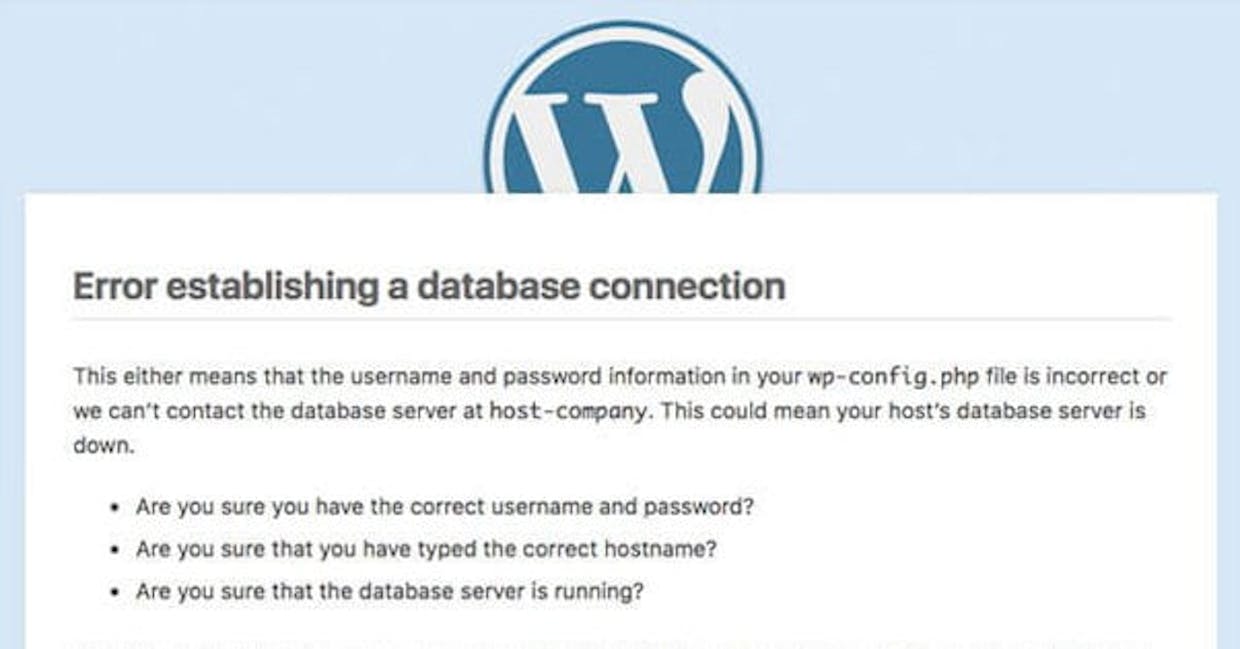Click "Are you sure you have the correct username and password?"

tap(445, 506)
